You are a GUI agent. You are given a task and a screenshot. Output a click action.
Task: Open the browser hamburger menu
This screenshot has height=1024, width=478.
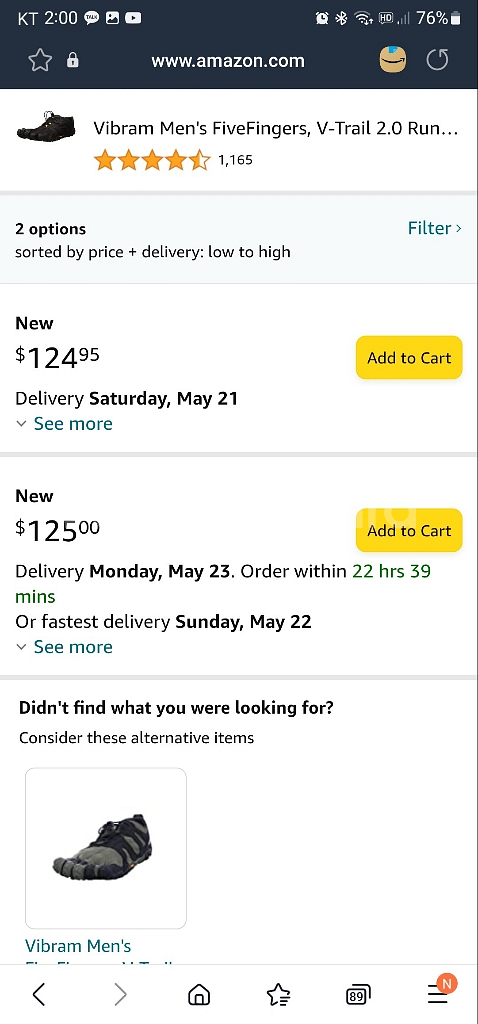point(438,993)
